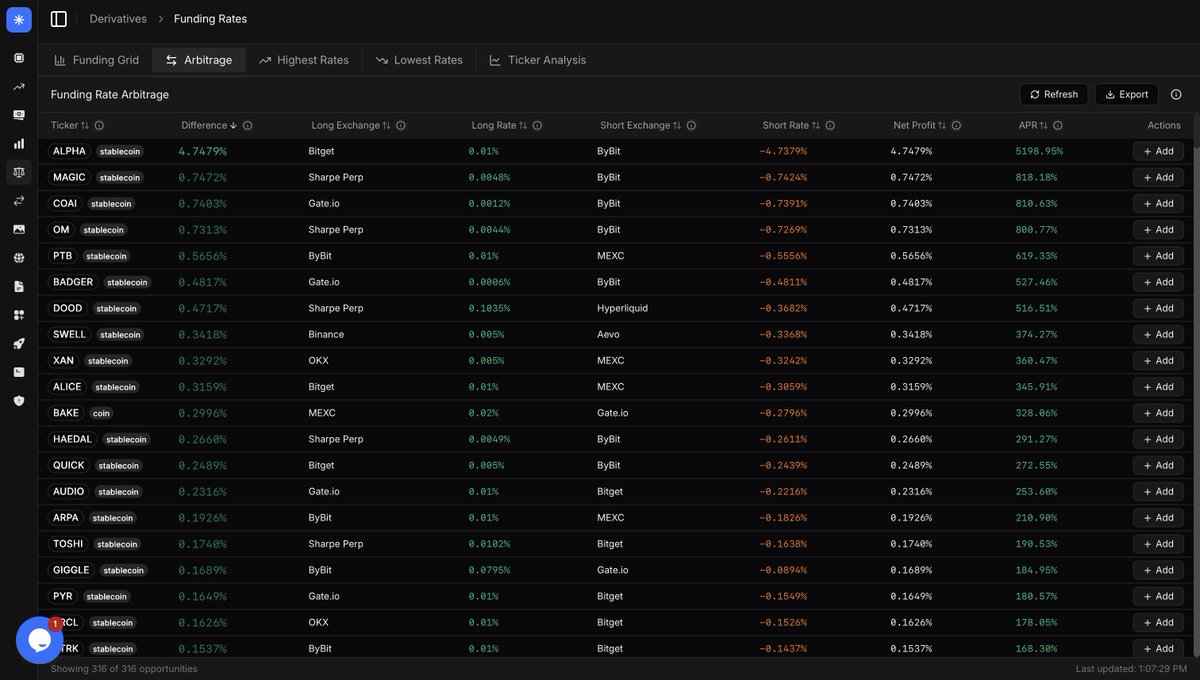Open the rocket icon in the sidebar
Viewport: 1200px width, 680px height.
pyautogui.click(x=19, y=343)
